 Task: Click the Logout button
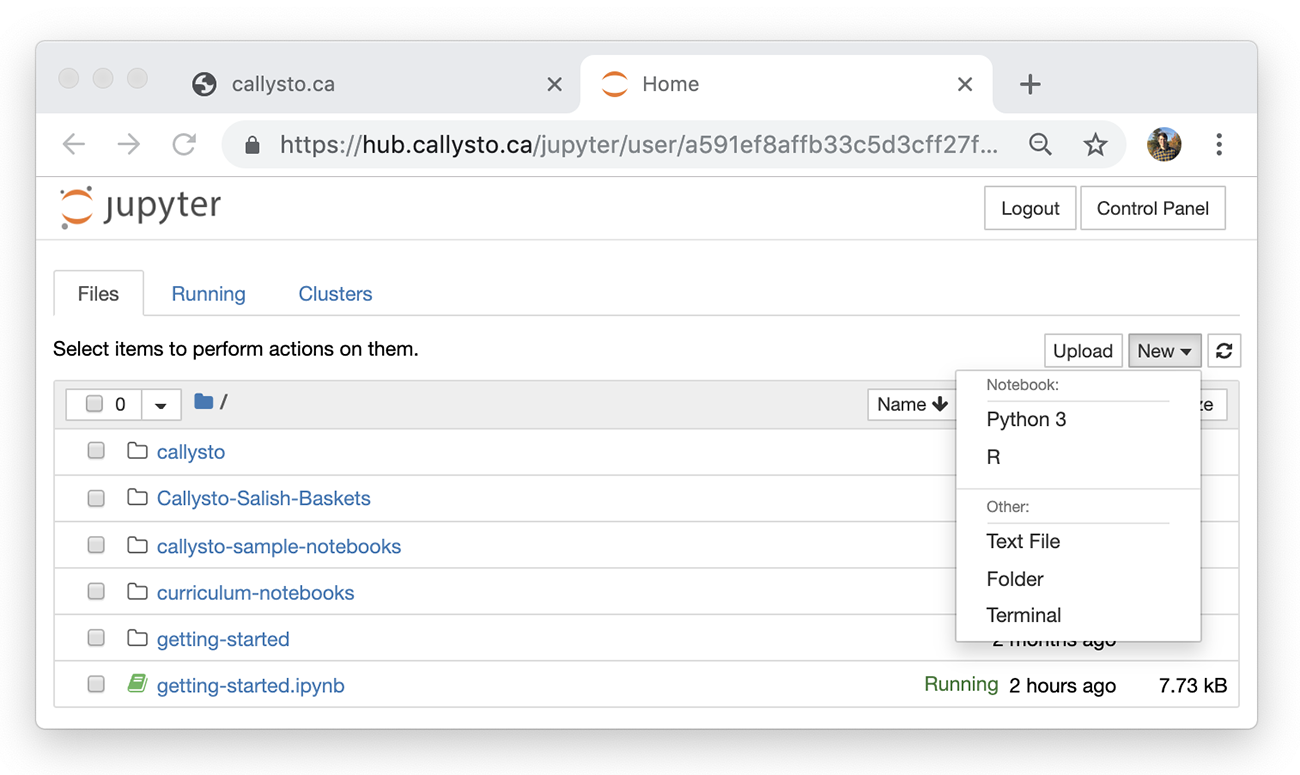click(1030, 208)
